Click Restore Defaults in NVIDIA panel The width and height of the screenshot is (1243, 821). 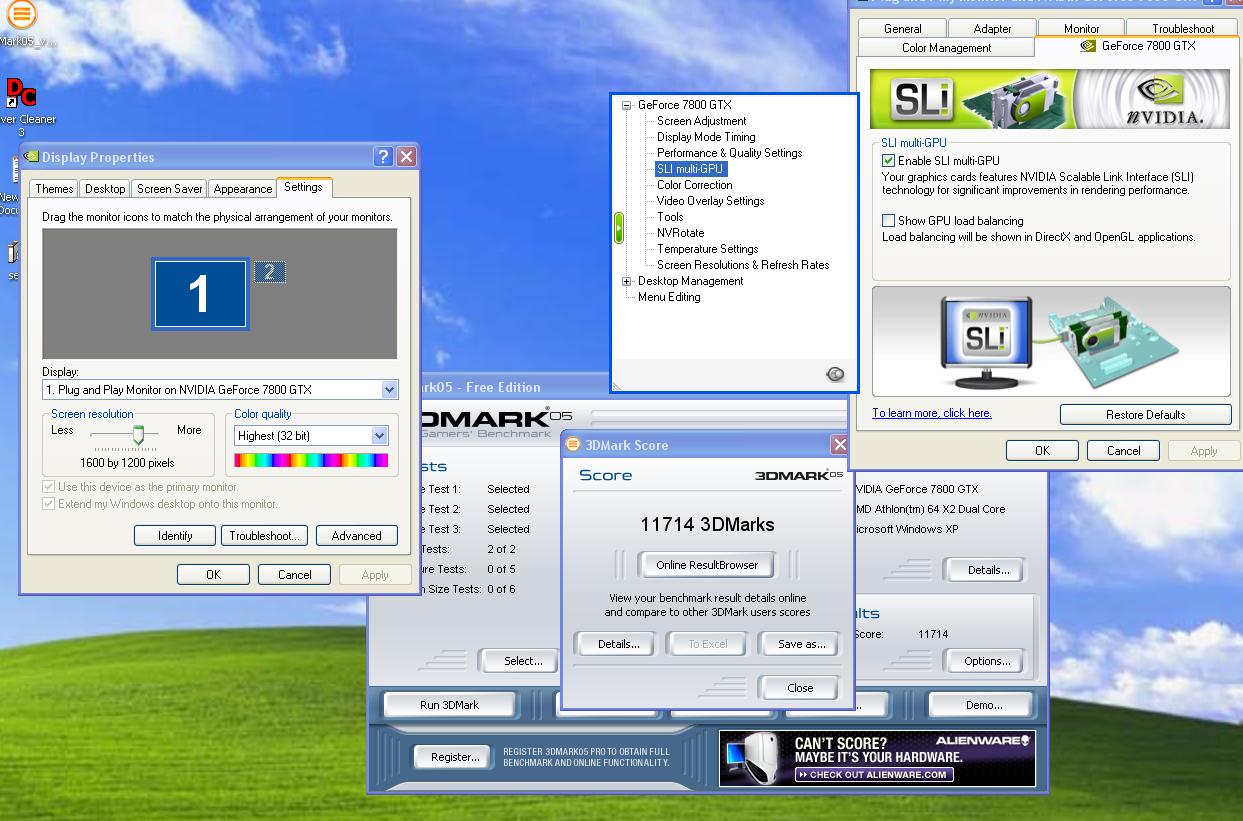[1145, 415]
